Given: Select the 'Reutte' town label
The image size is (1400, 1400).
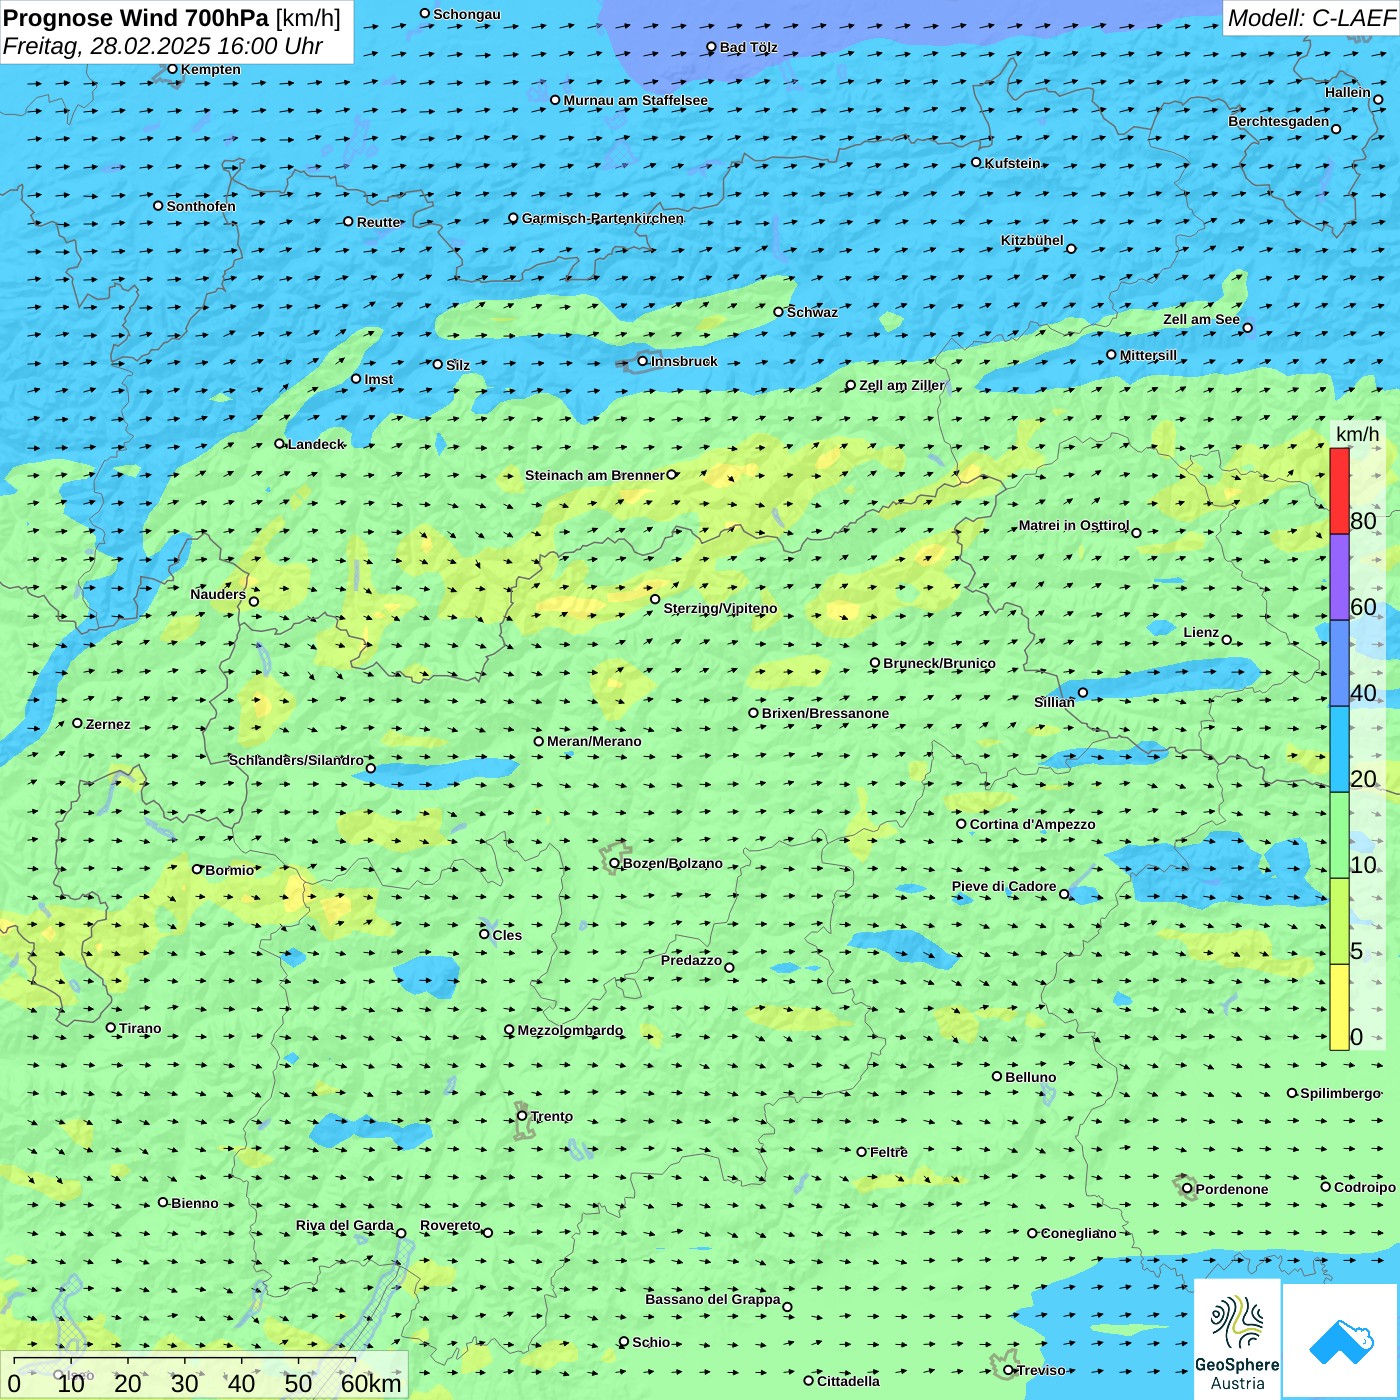Looking at the screenshot, I should click(379, 222).
